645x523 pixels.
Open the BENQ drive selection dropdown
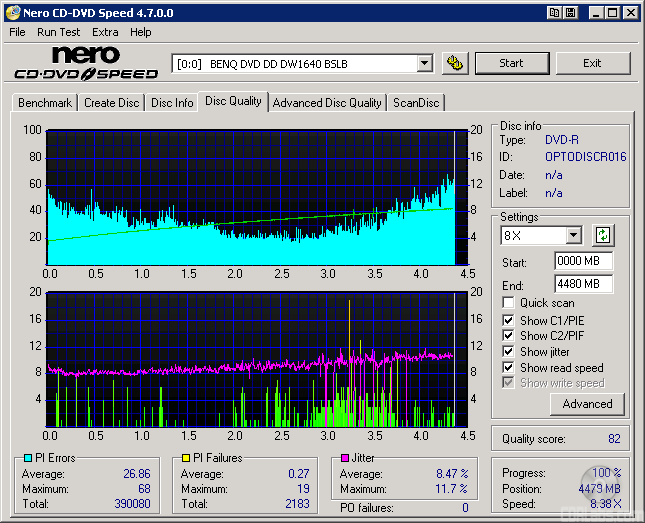(x=424, y=64)
